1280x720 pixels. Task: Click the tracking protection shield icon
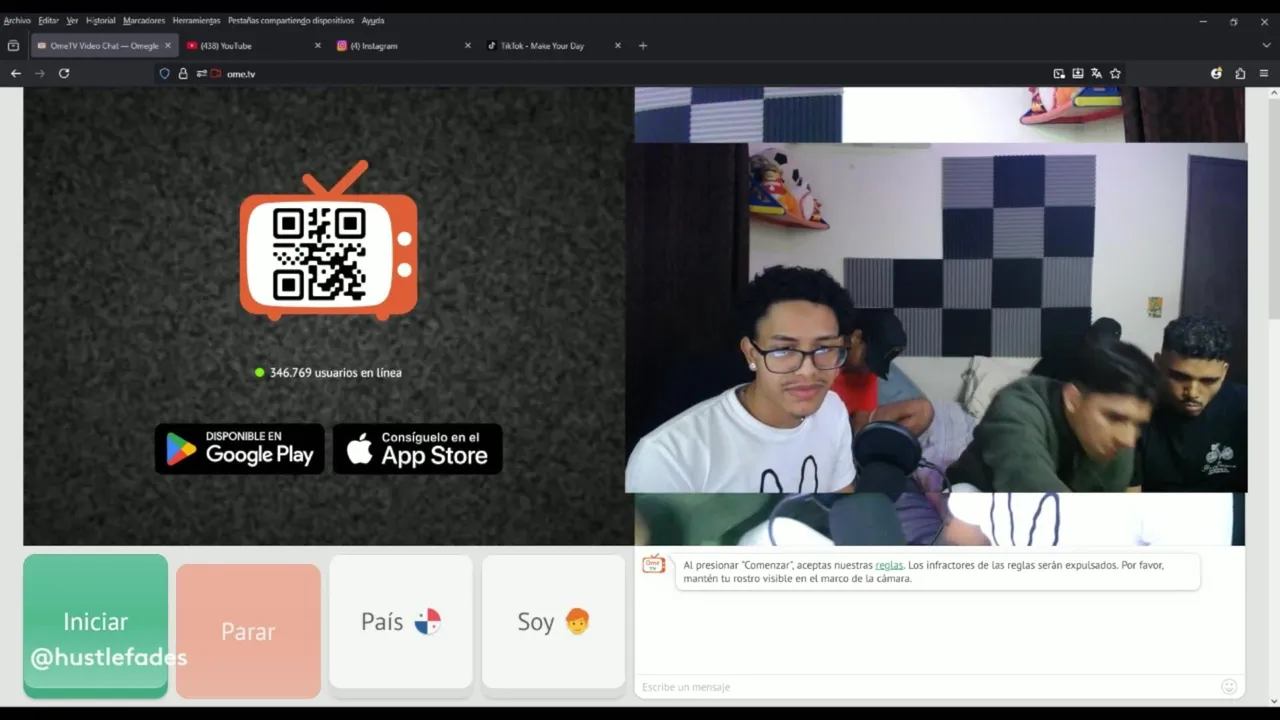pyautogui.click(x=165, y=73)
